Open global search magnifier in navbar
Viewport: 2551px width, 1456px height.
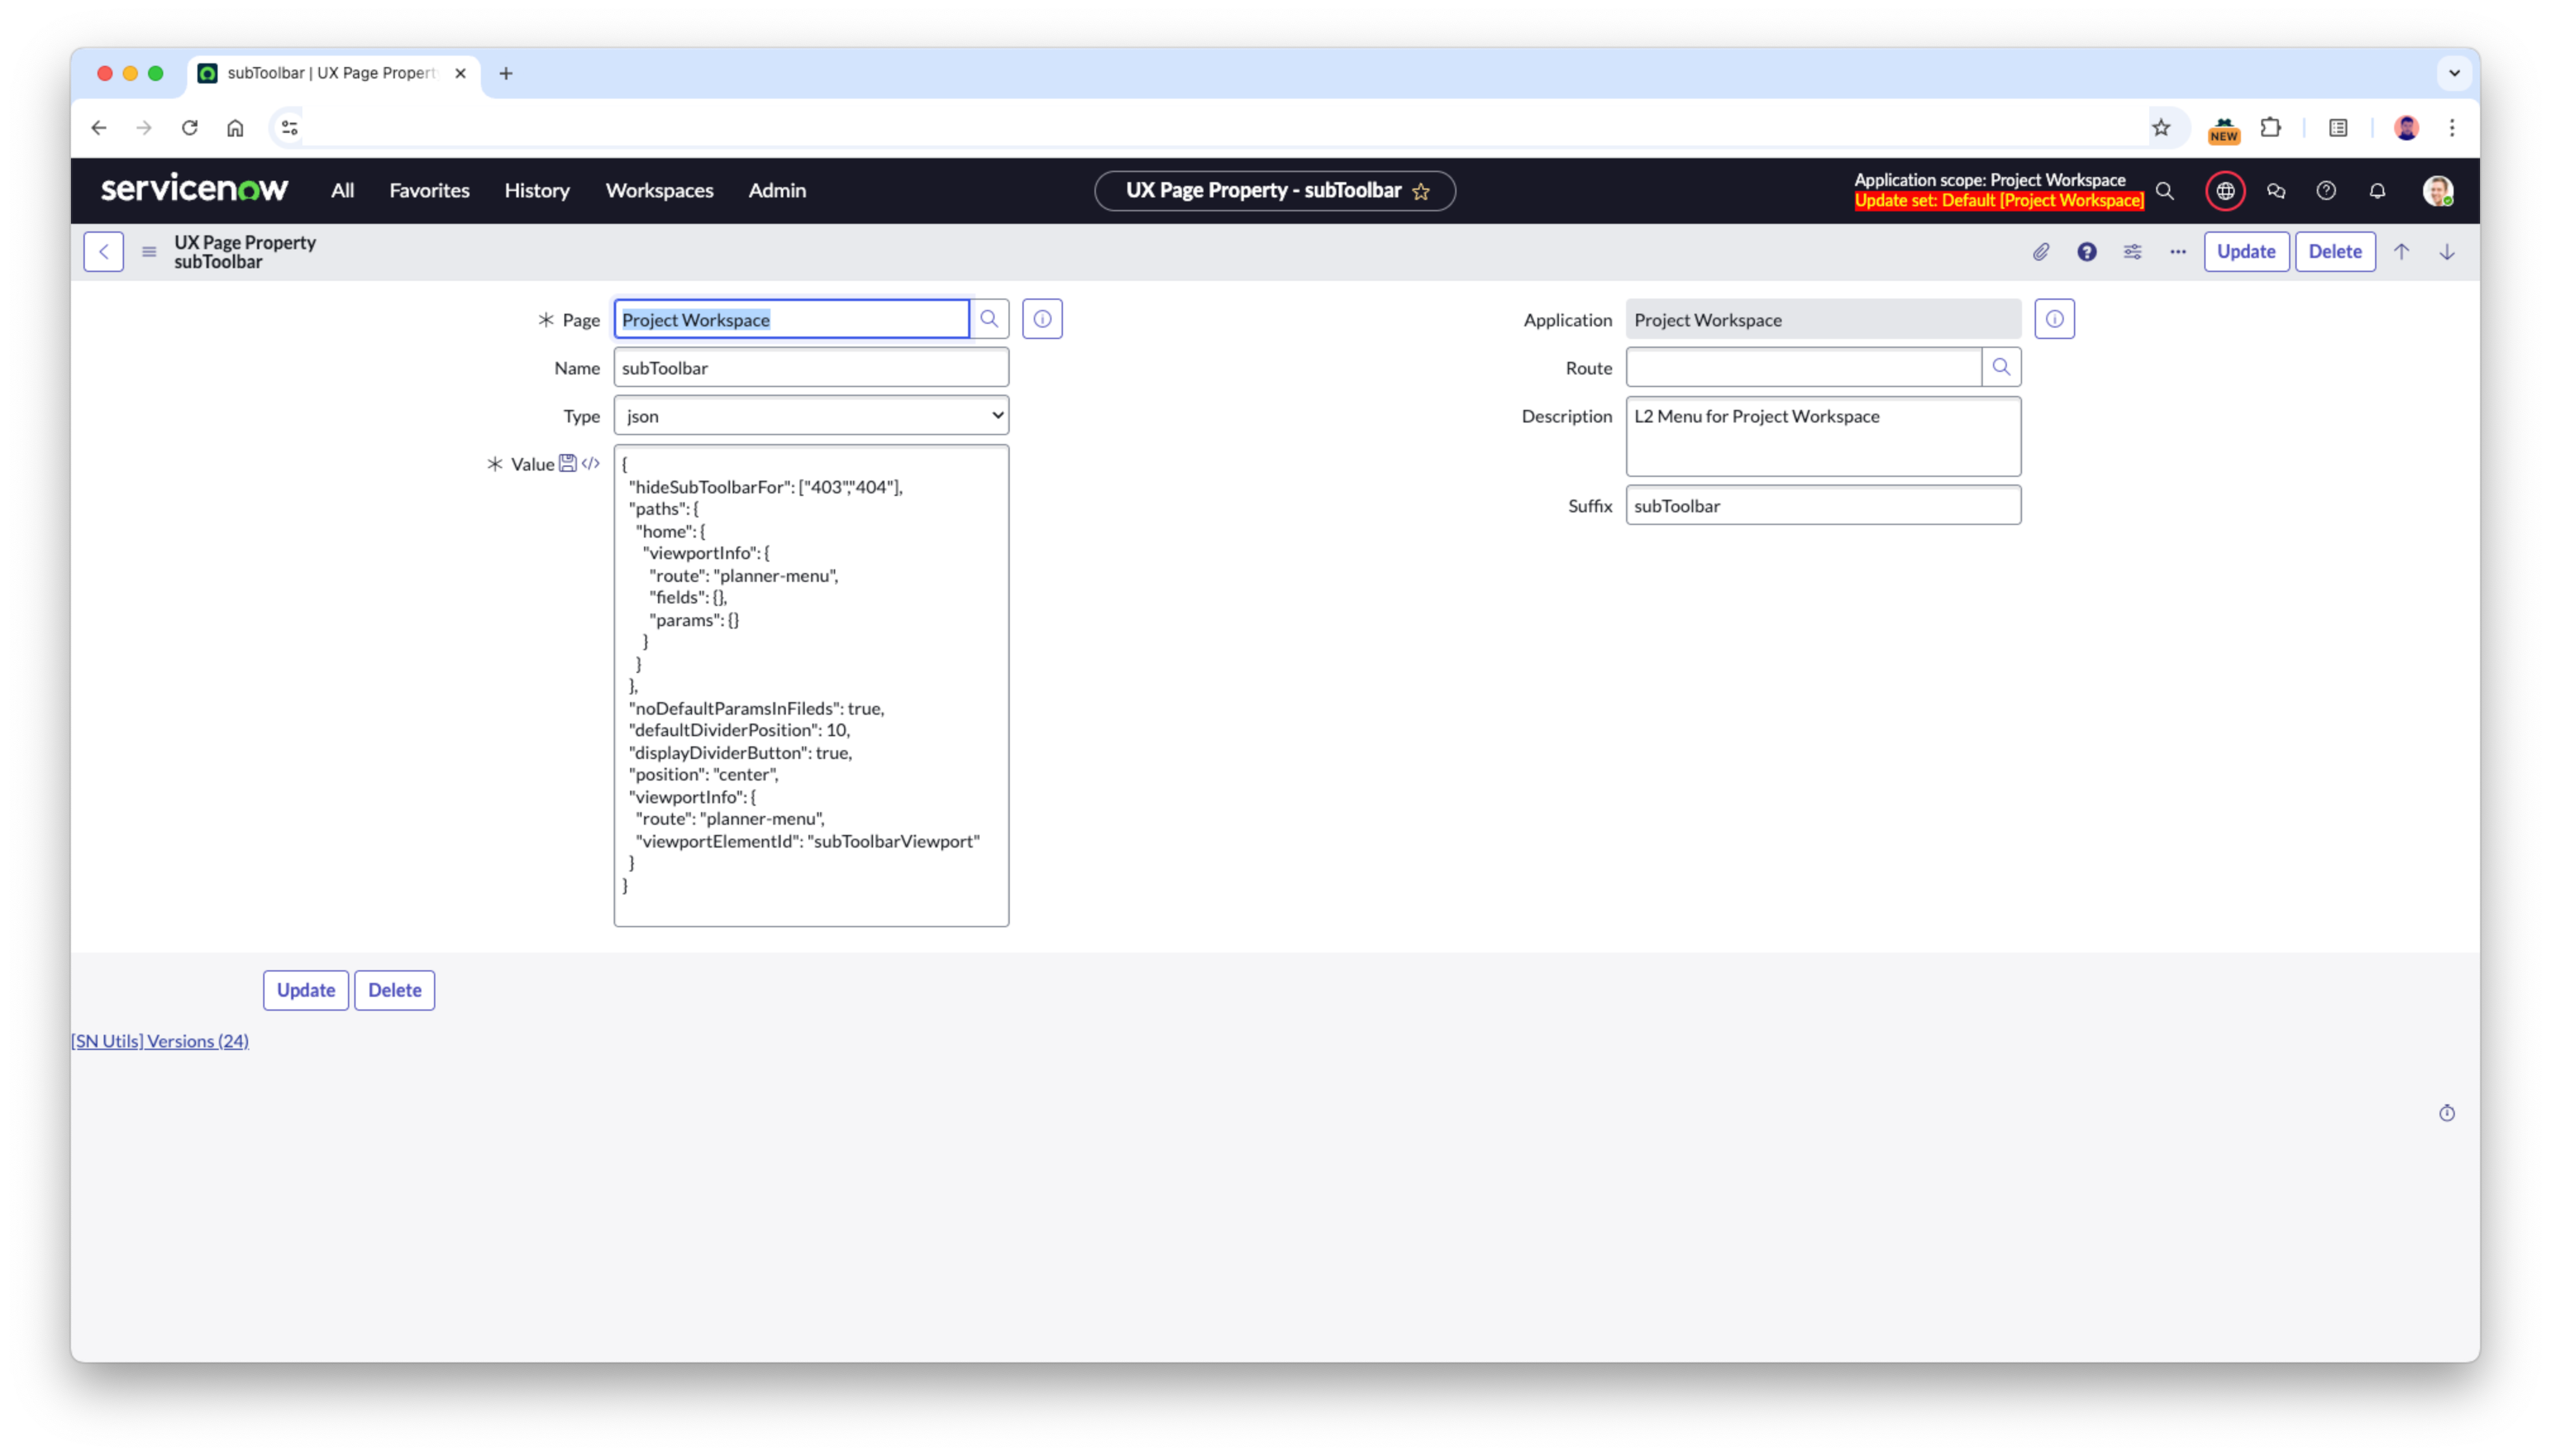pos(2164,190)
